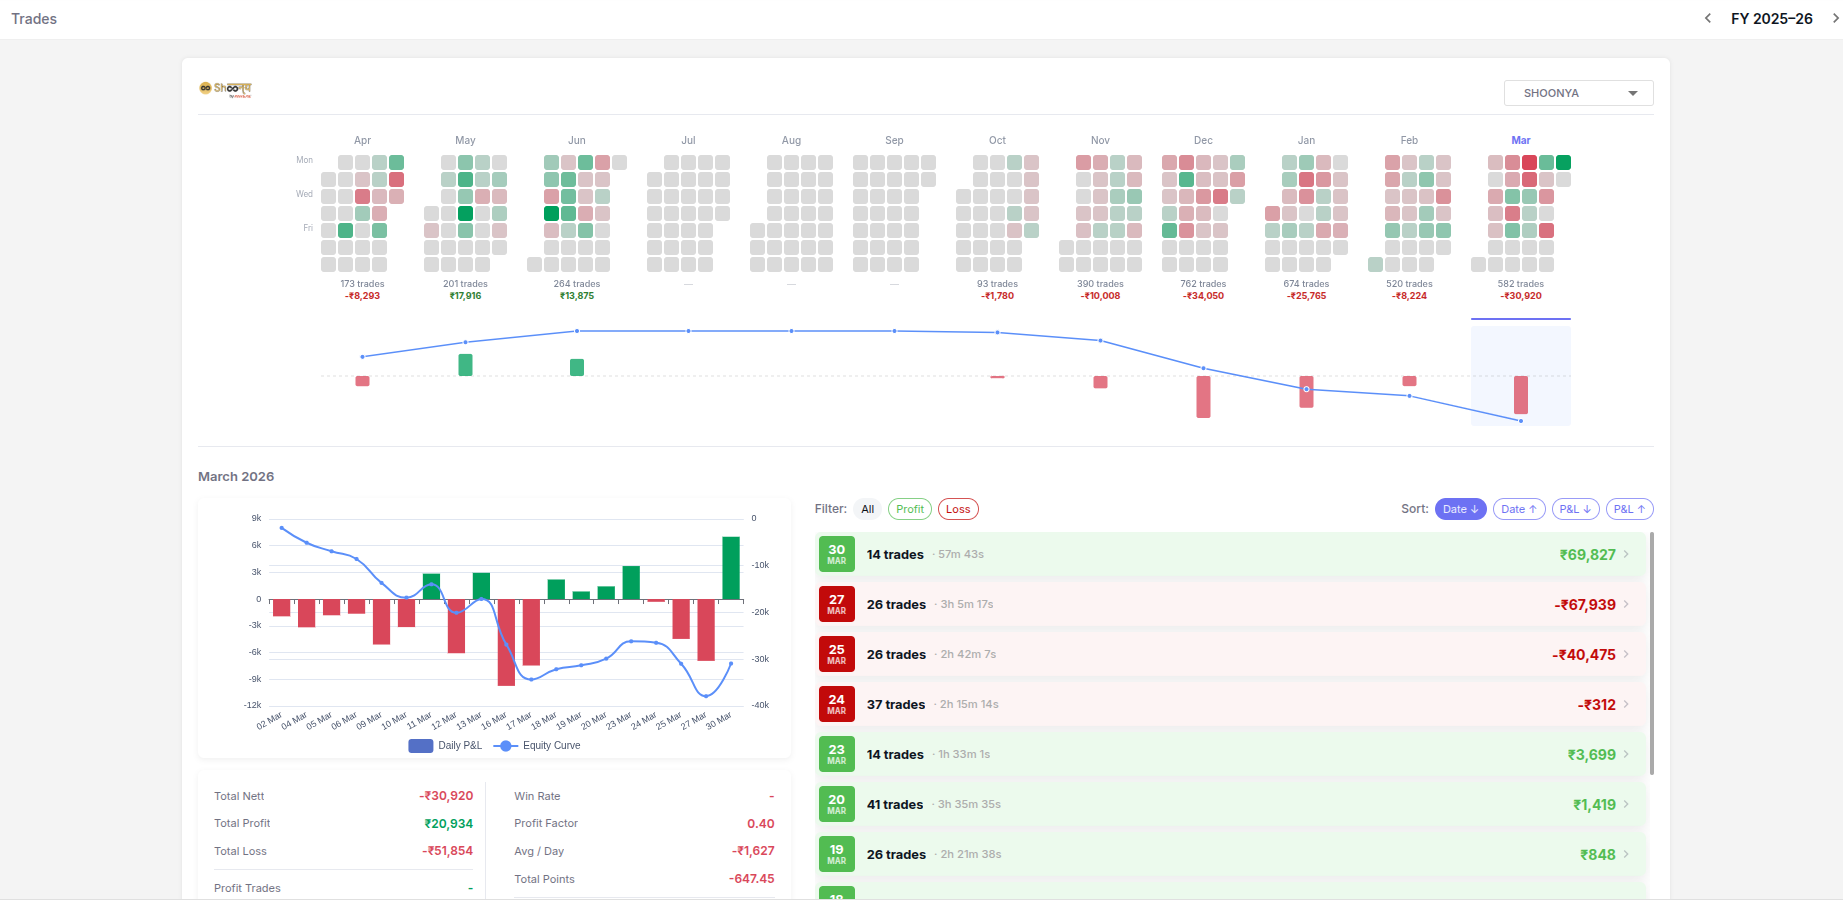Click the 20 MAR green date badge
This screenshot has height=900, width=1843.
point(837,804)
